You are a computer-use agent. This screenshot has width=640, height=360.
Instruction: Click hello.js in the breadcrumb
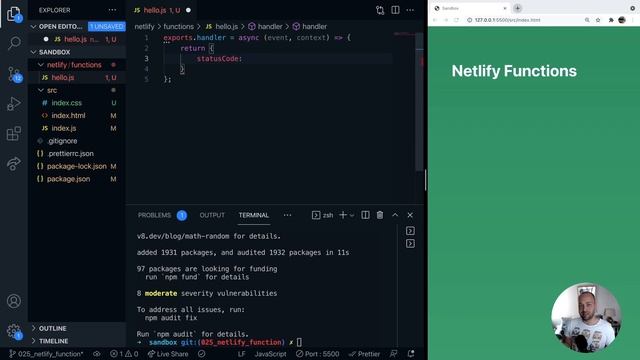click(x=222, y=27)
